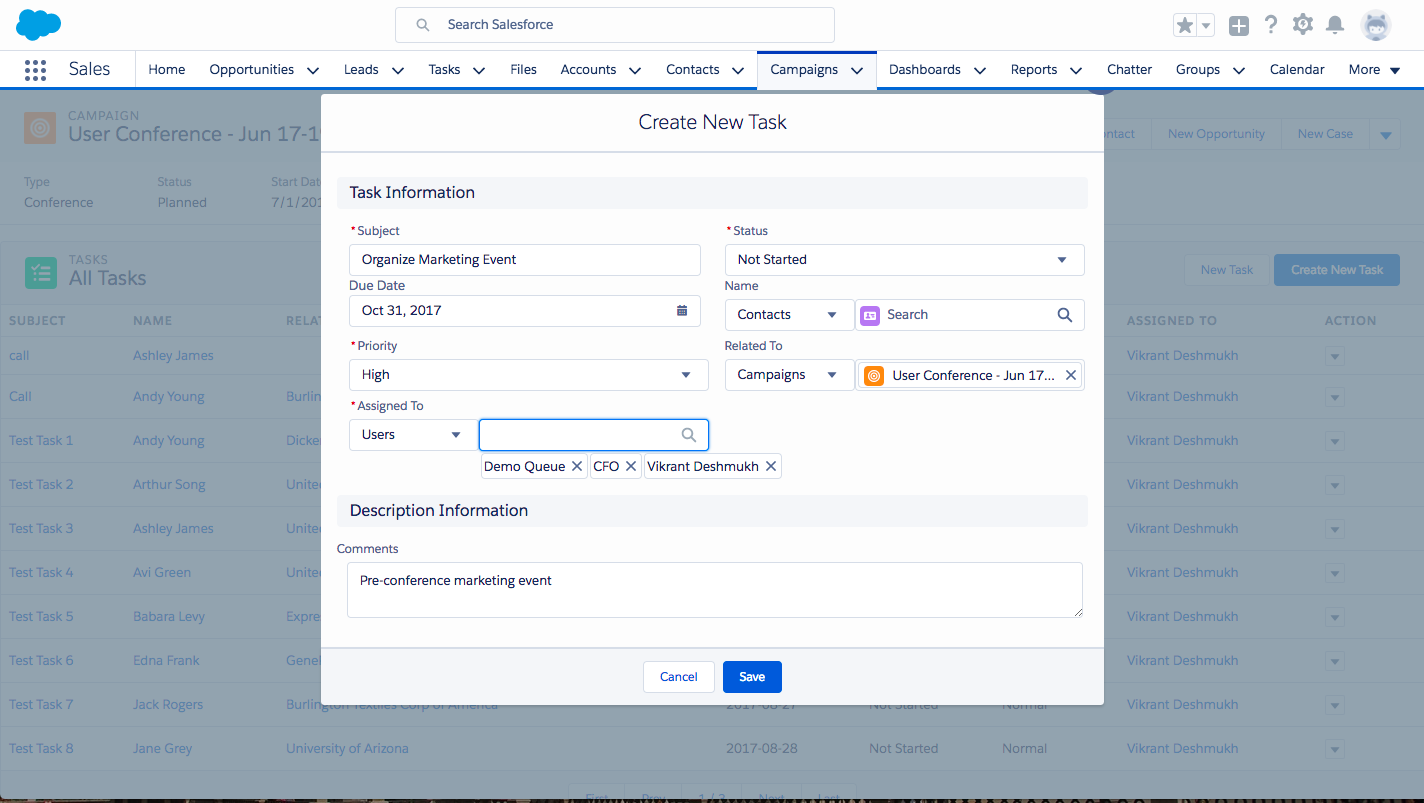Open Setup via the gear icon
Image resolution: width=1424 pixels, height=803 pixels.
(x=1303, y=24)
